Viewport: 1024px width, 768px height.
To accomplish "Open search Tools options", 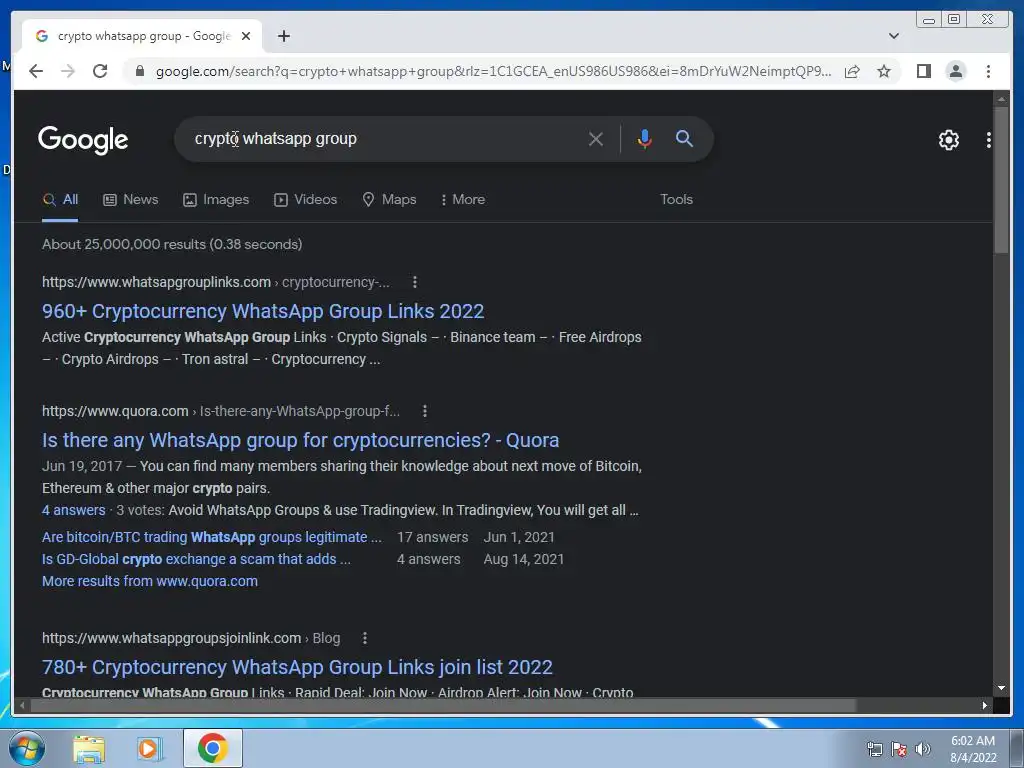I will 676,199.
